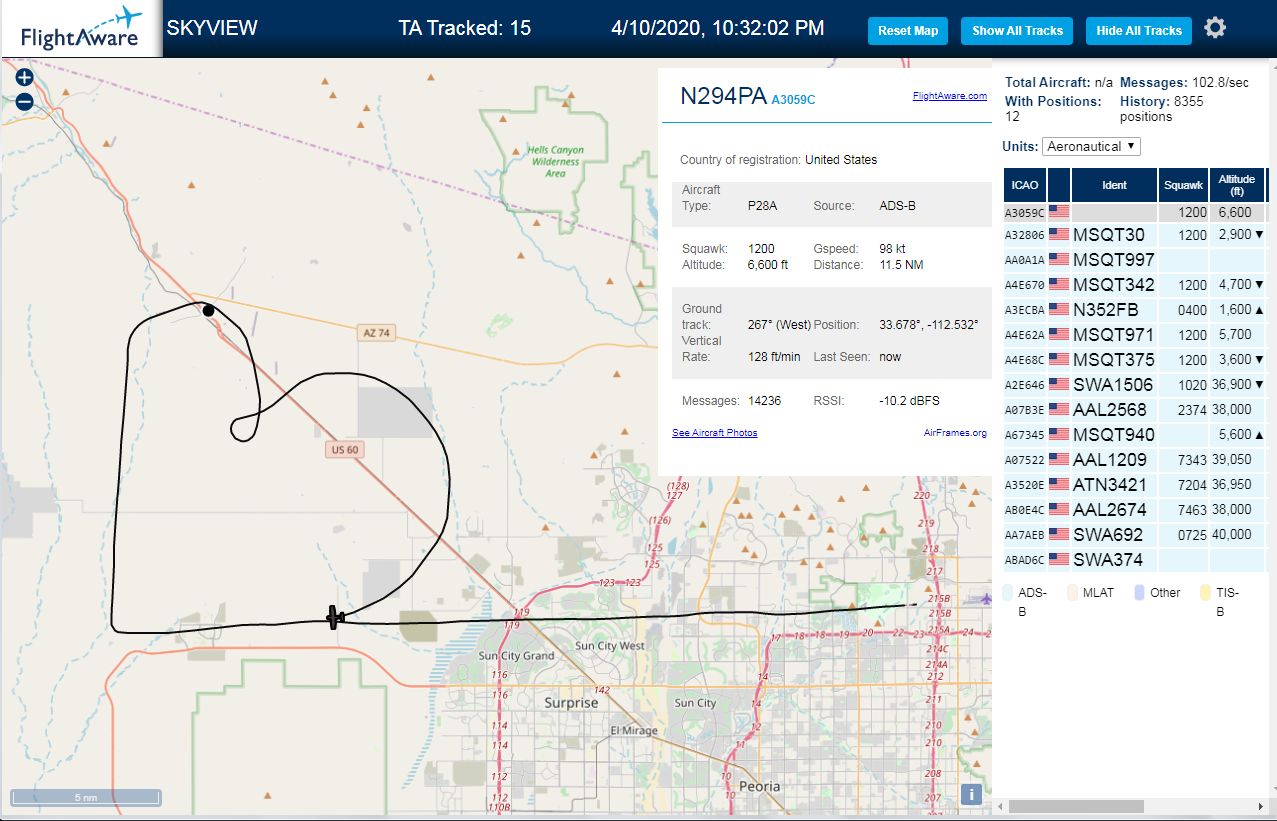Click the AZ 74 road label
The height and width of the screenshot is (821, 1277).
tap(377, 333)
